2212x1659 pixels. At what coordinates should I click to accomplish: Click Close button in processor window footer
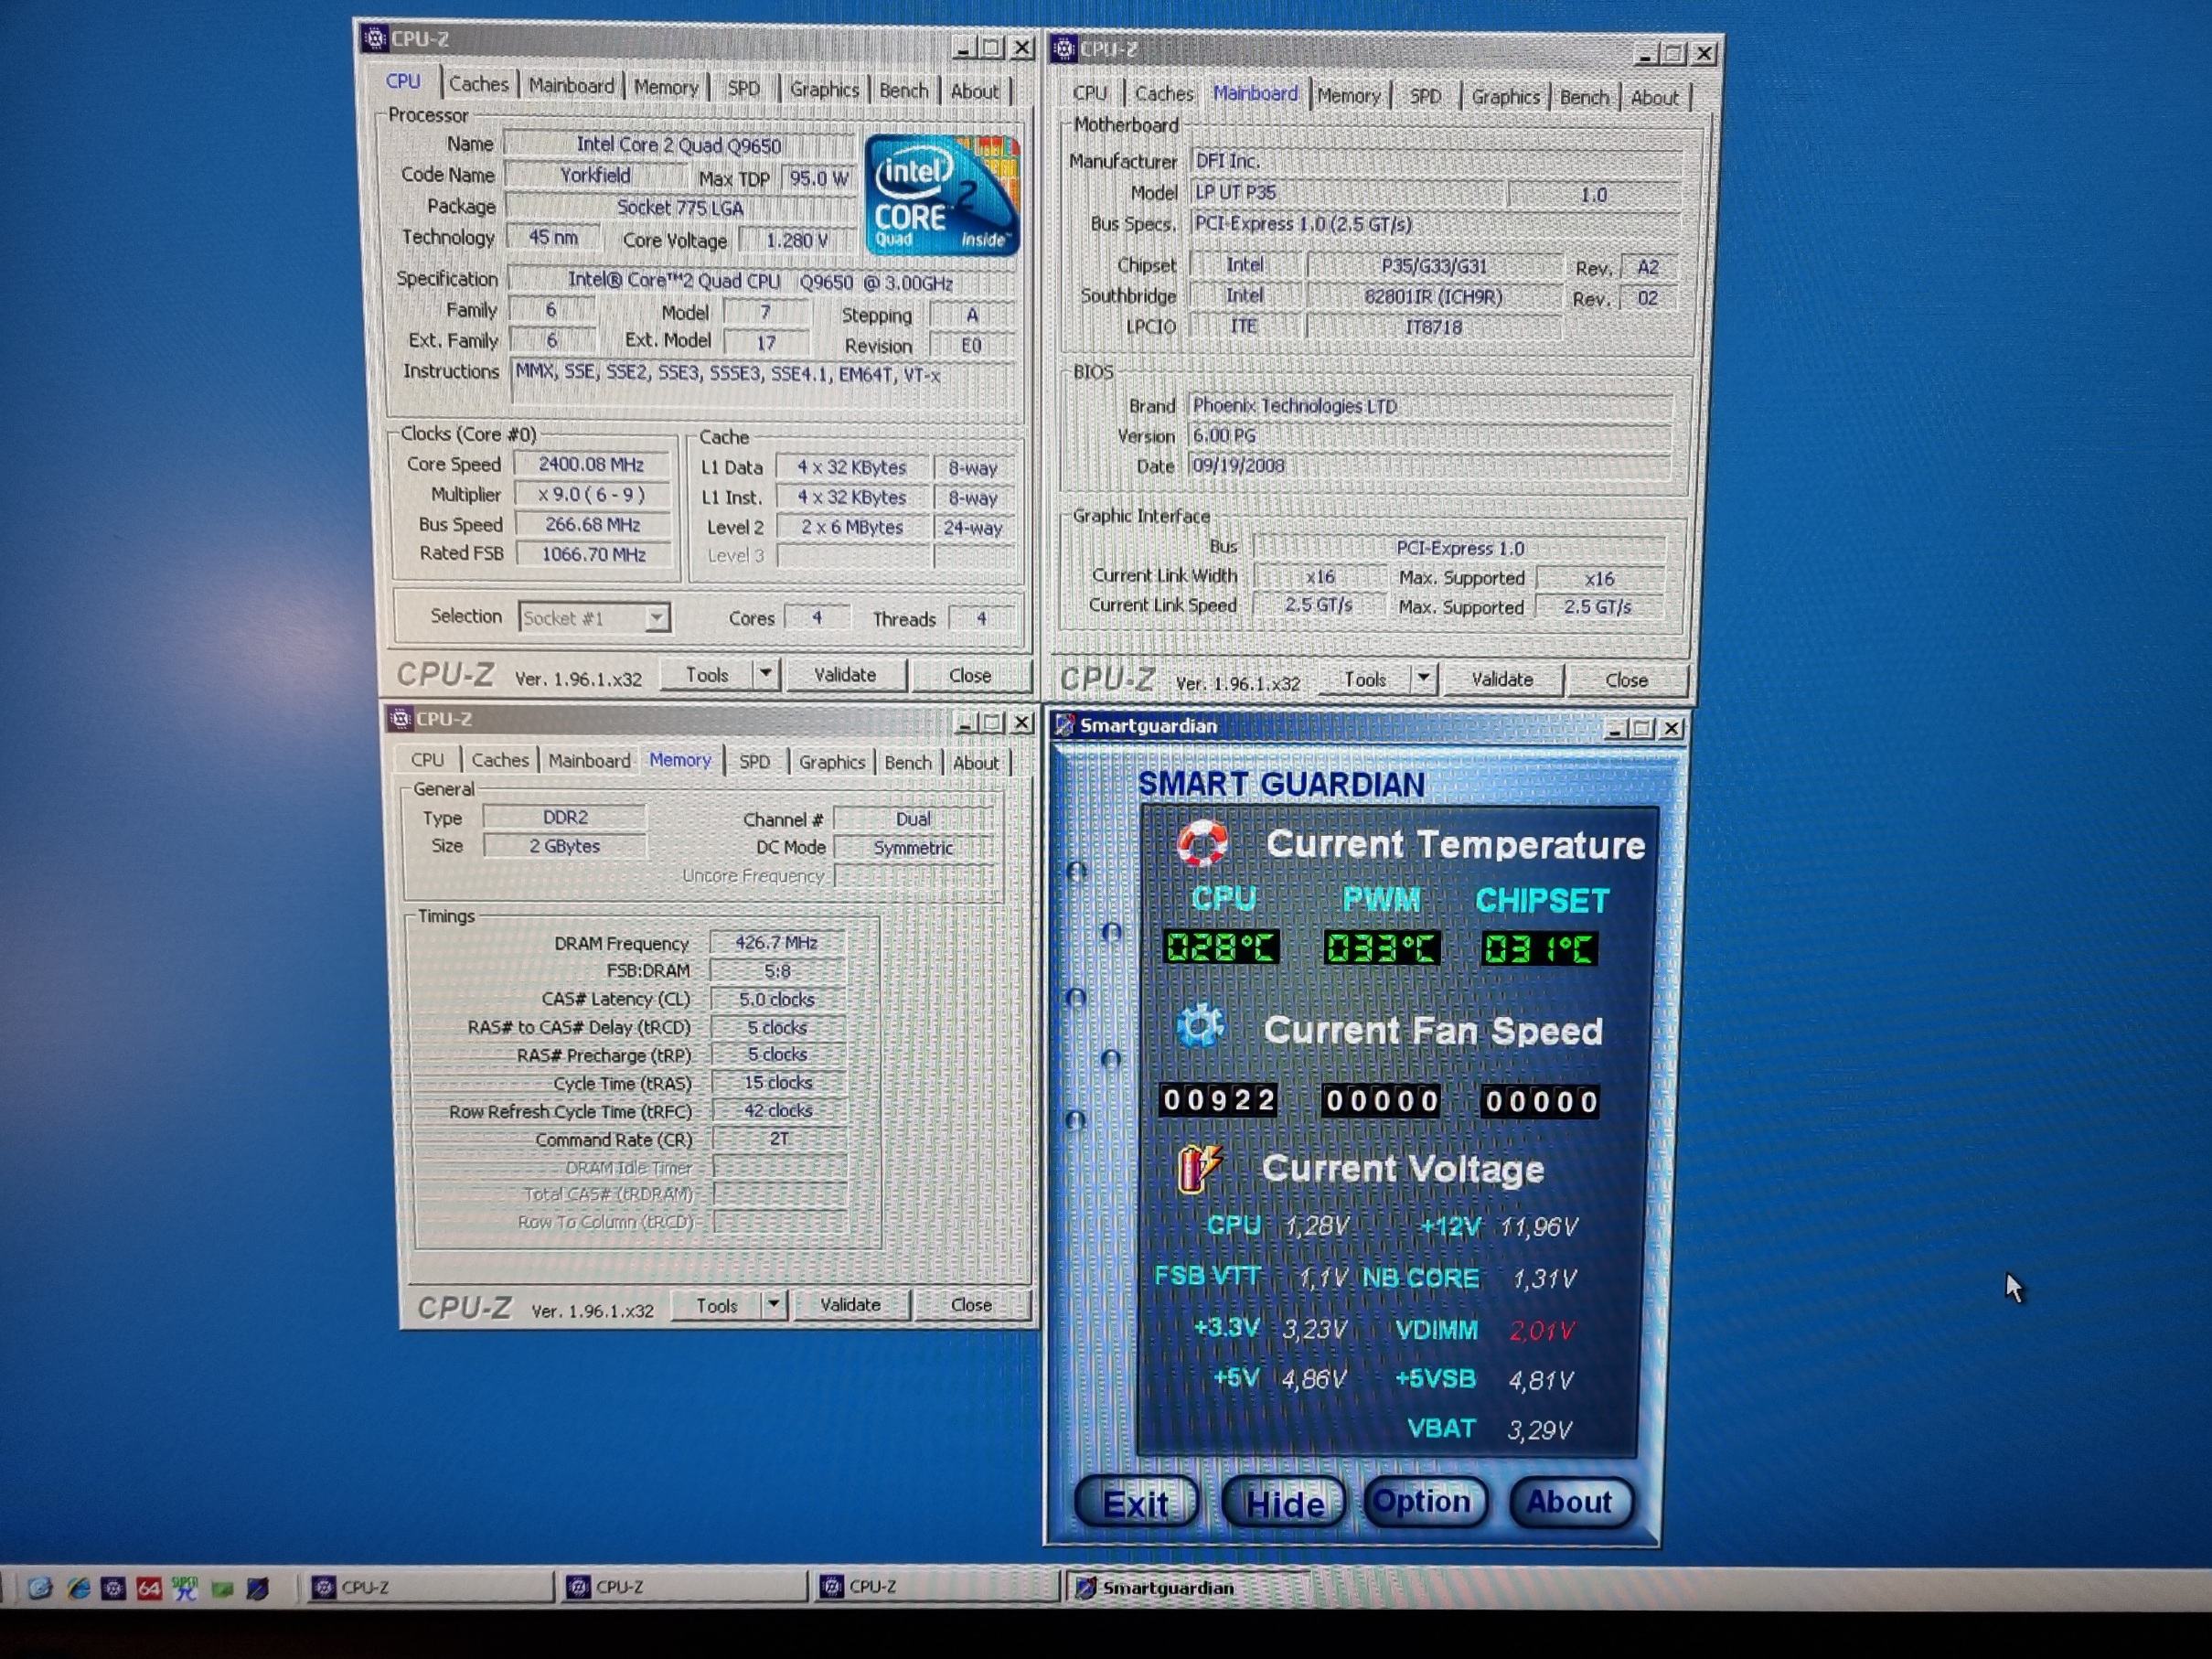tap(969, 676)
